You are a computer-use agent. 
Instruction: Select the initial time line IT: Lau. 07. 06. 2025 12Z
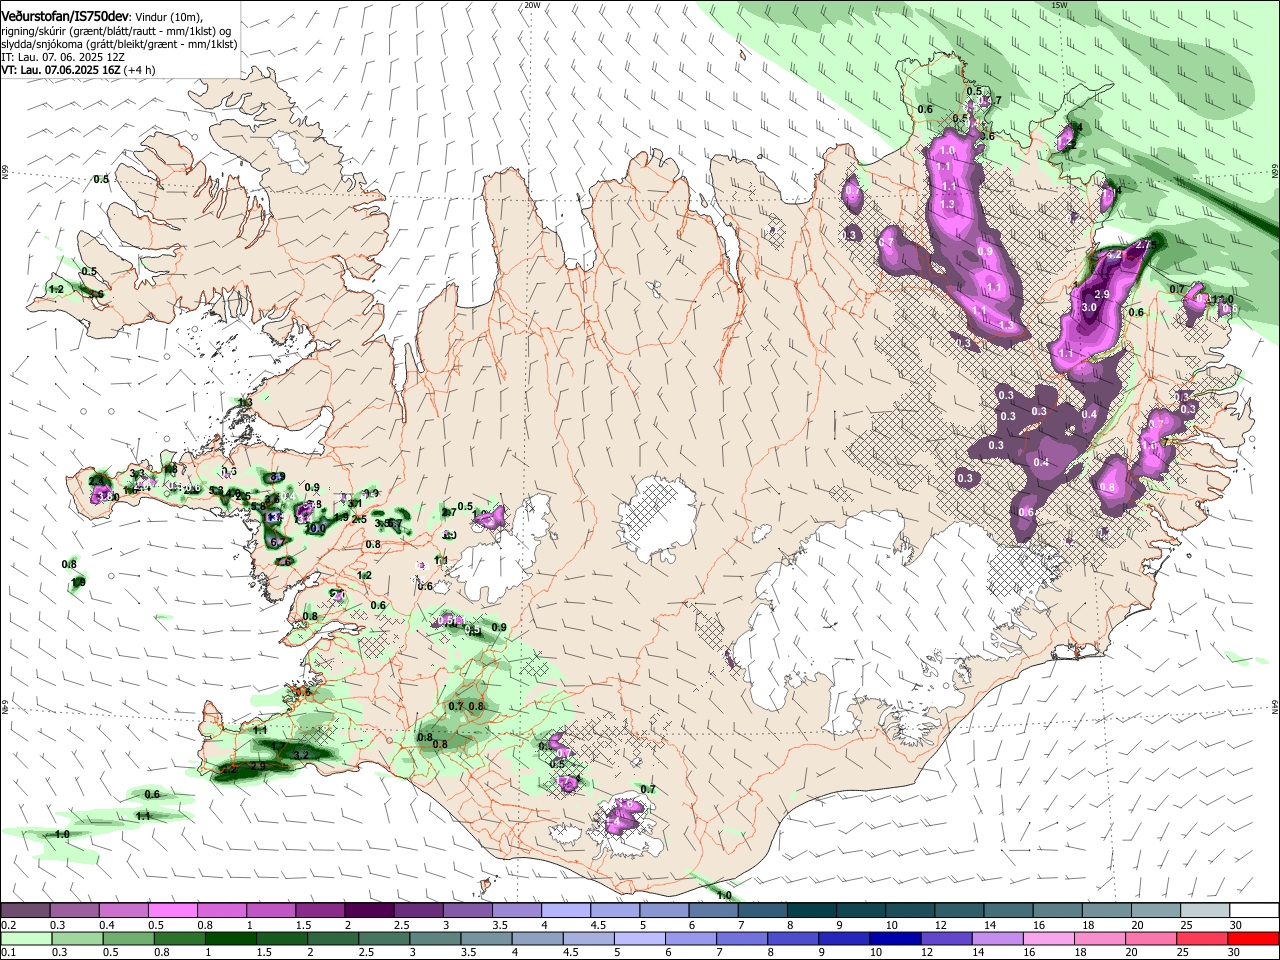click(x=63, y=57)
